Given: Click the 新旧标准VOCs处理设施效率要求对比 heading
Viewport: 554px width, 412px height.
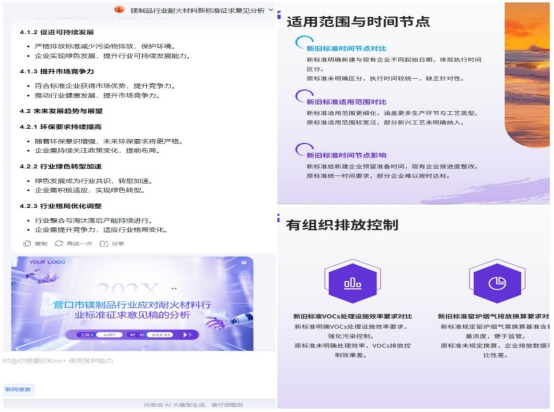Looking at the screenshot, I should coord(352,316).
